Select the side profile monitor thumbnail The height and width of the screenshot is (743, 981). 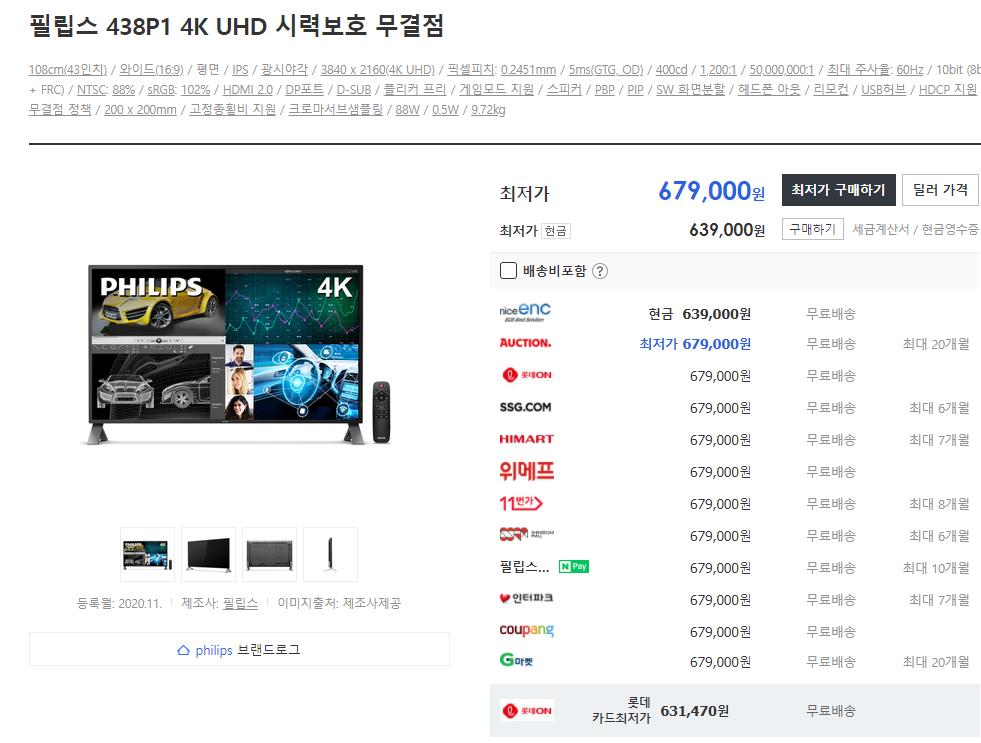point(330,554)
